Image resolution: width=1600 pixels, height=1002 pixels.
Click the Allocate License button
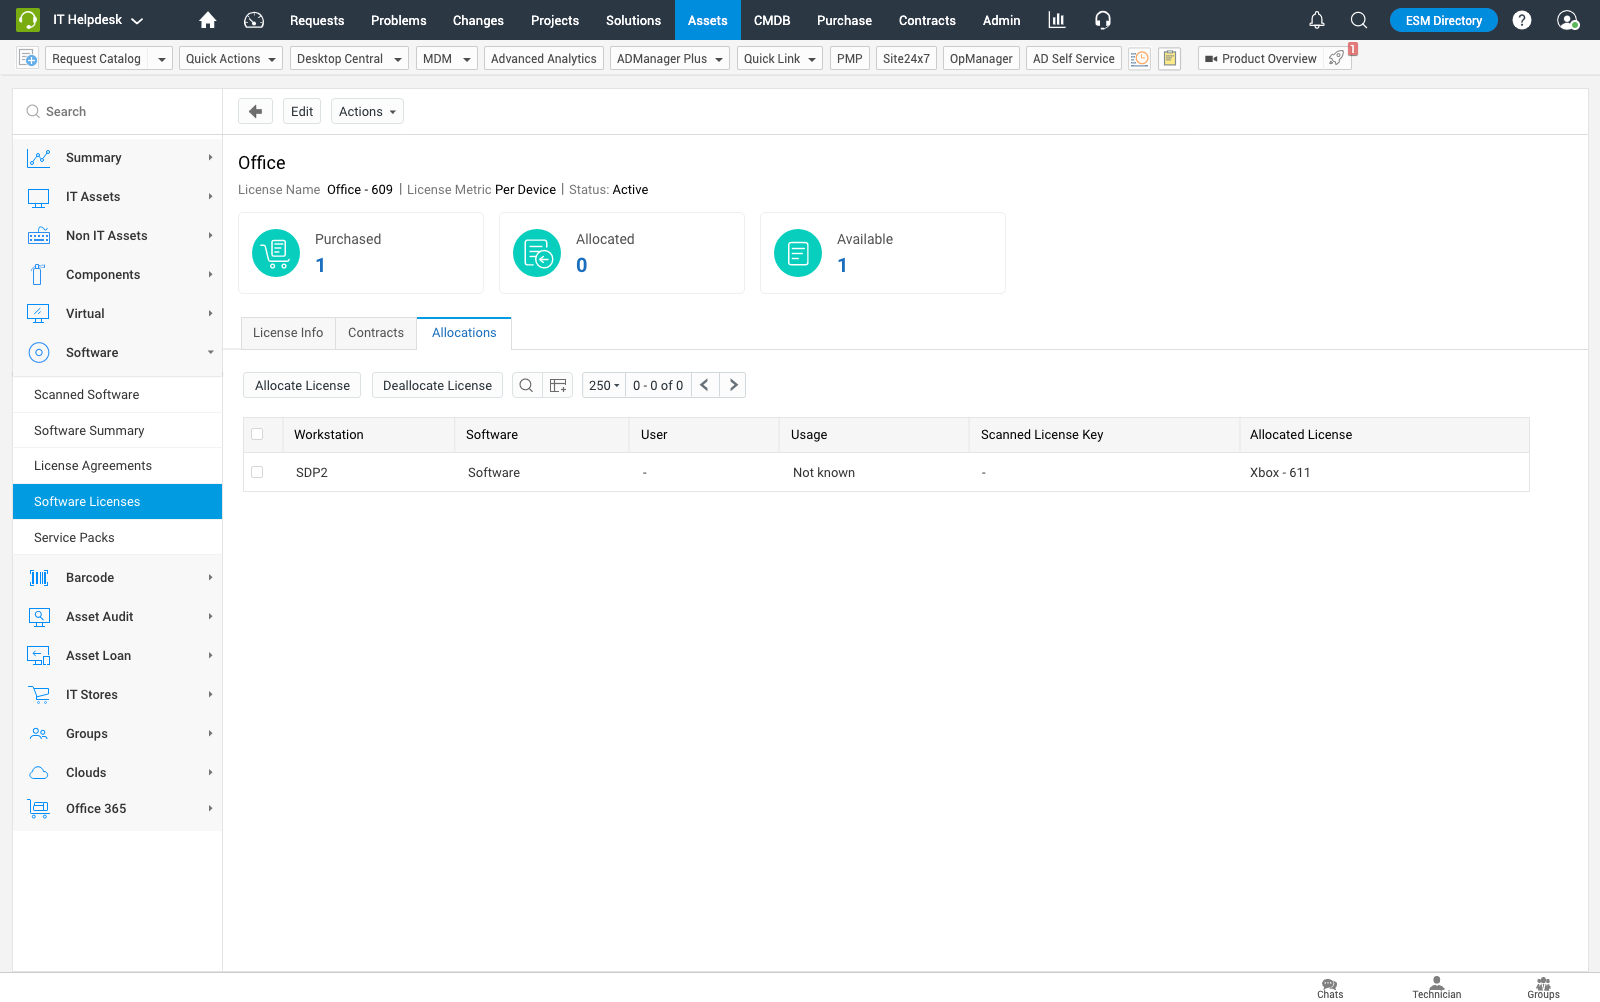coord(302,385)
